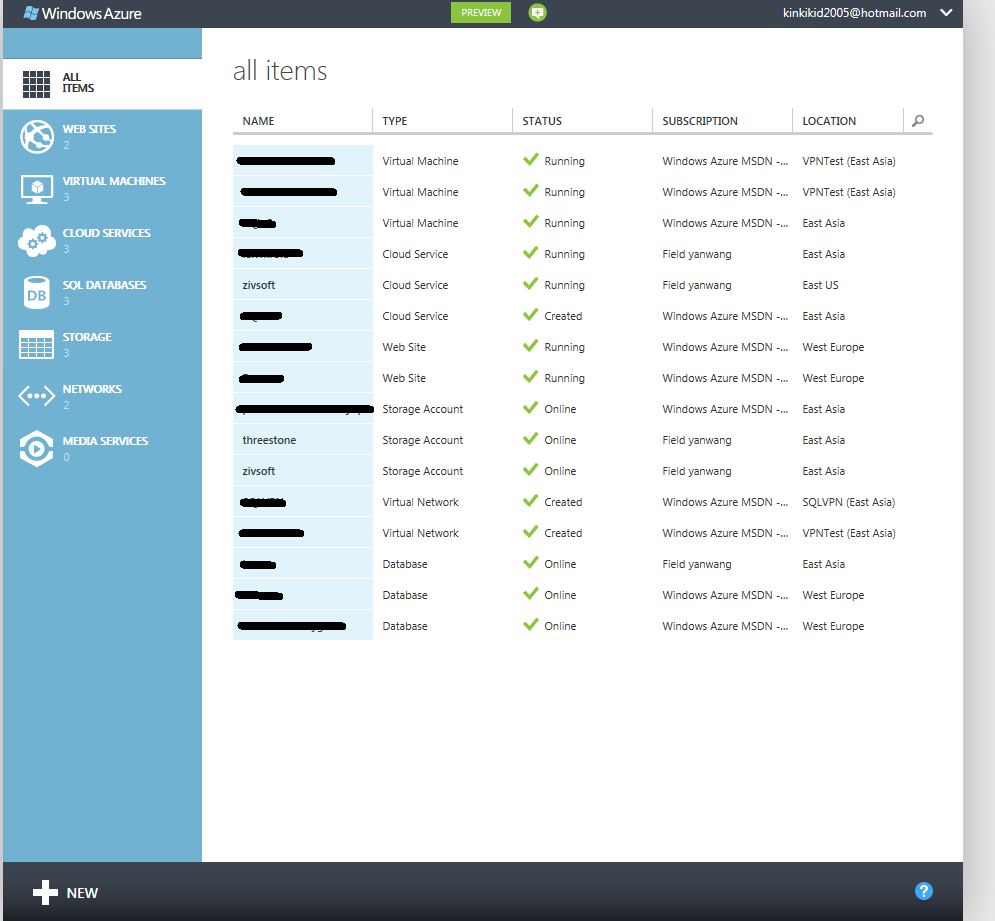
Task: Click the Online checkmark in threestone row
Action: 530,438
